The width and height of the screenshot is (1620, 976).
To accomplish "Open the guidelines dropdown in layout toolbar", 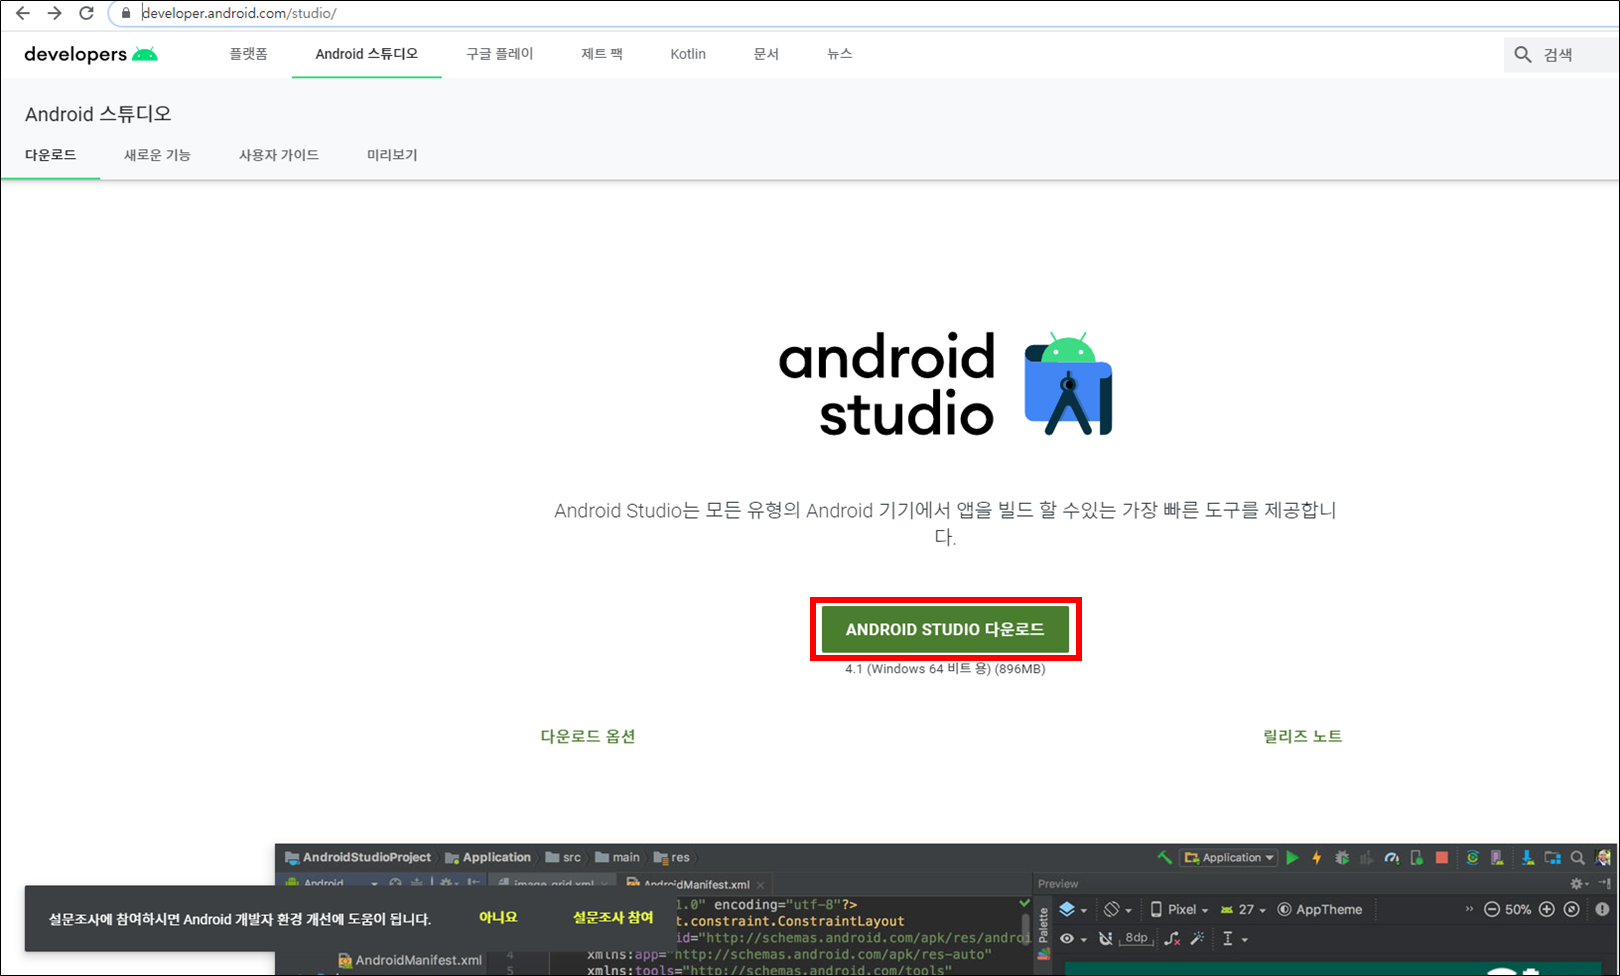I will click(x=1234, y=939).
